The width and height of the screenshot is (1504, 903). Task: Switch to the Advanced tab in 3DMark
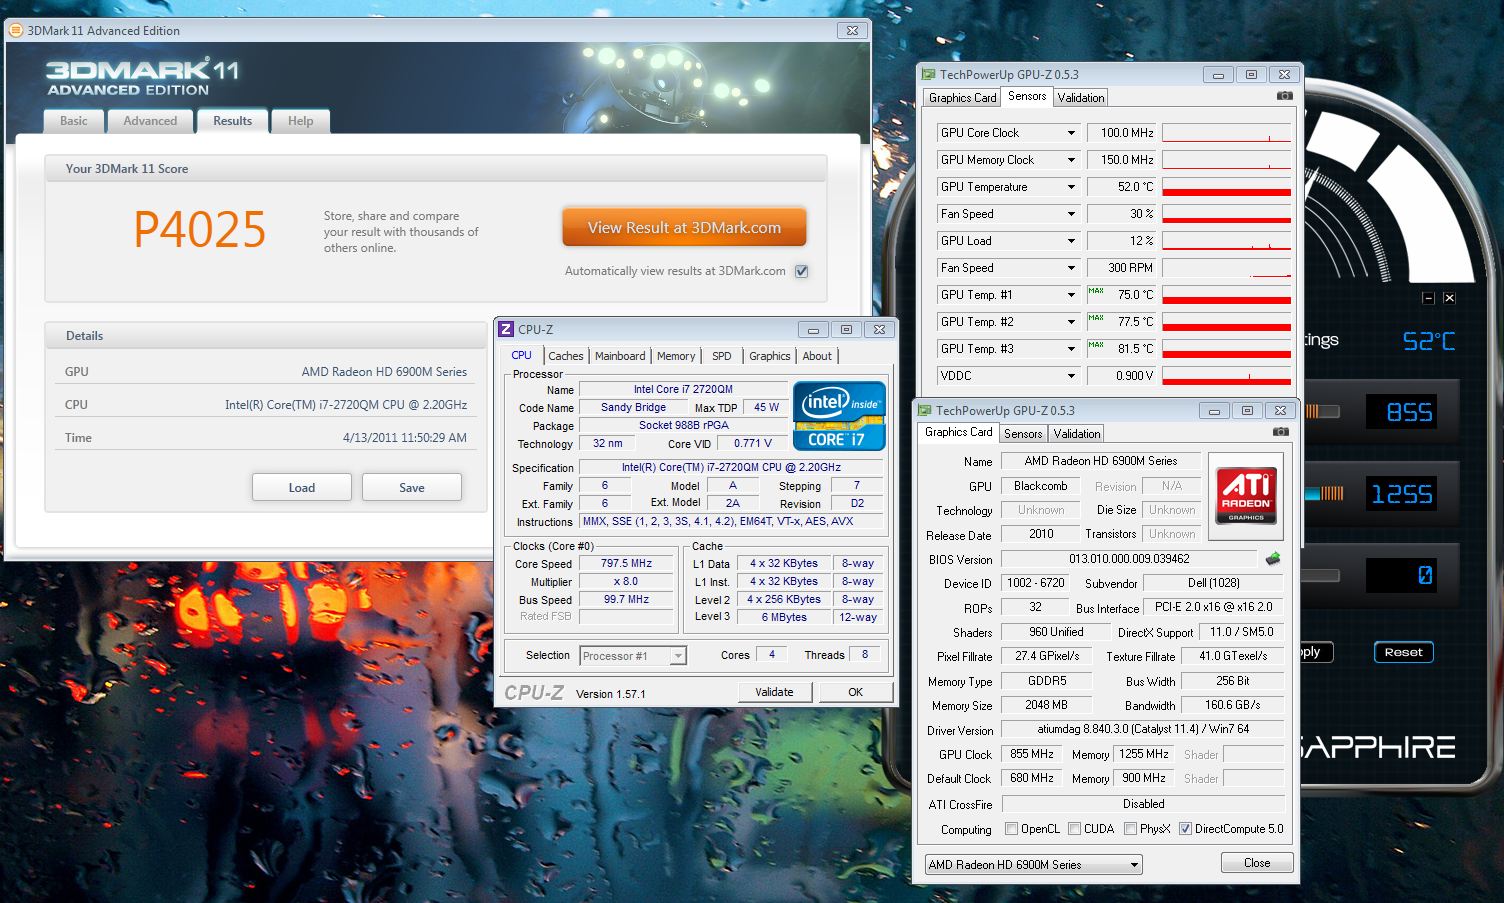click(150, 121)
